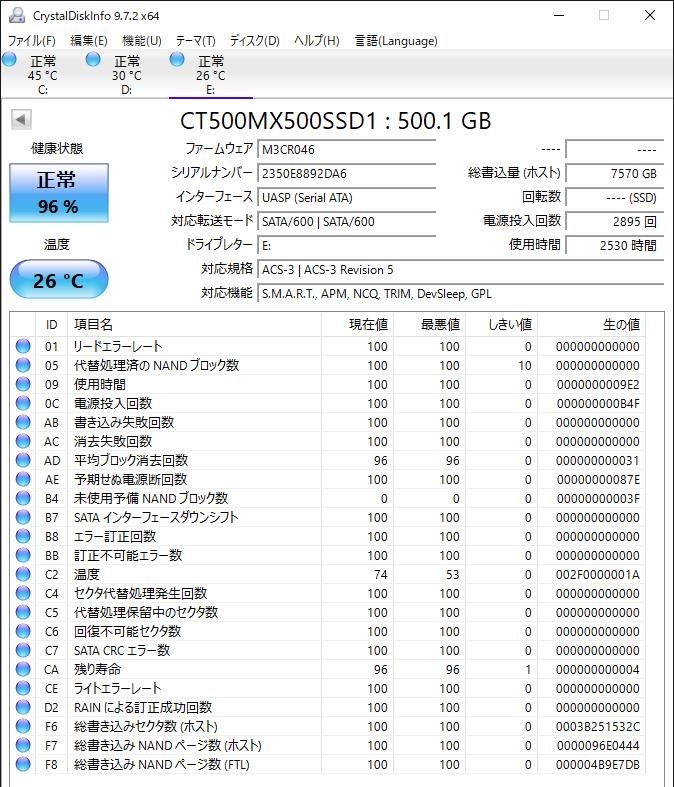Viewport: 674px width, 787px height.
Task: Open the 機能(U) menu
Action: tap(142, 41)
